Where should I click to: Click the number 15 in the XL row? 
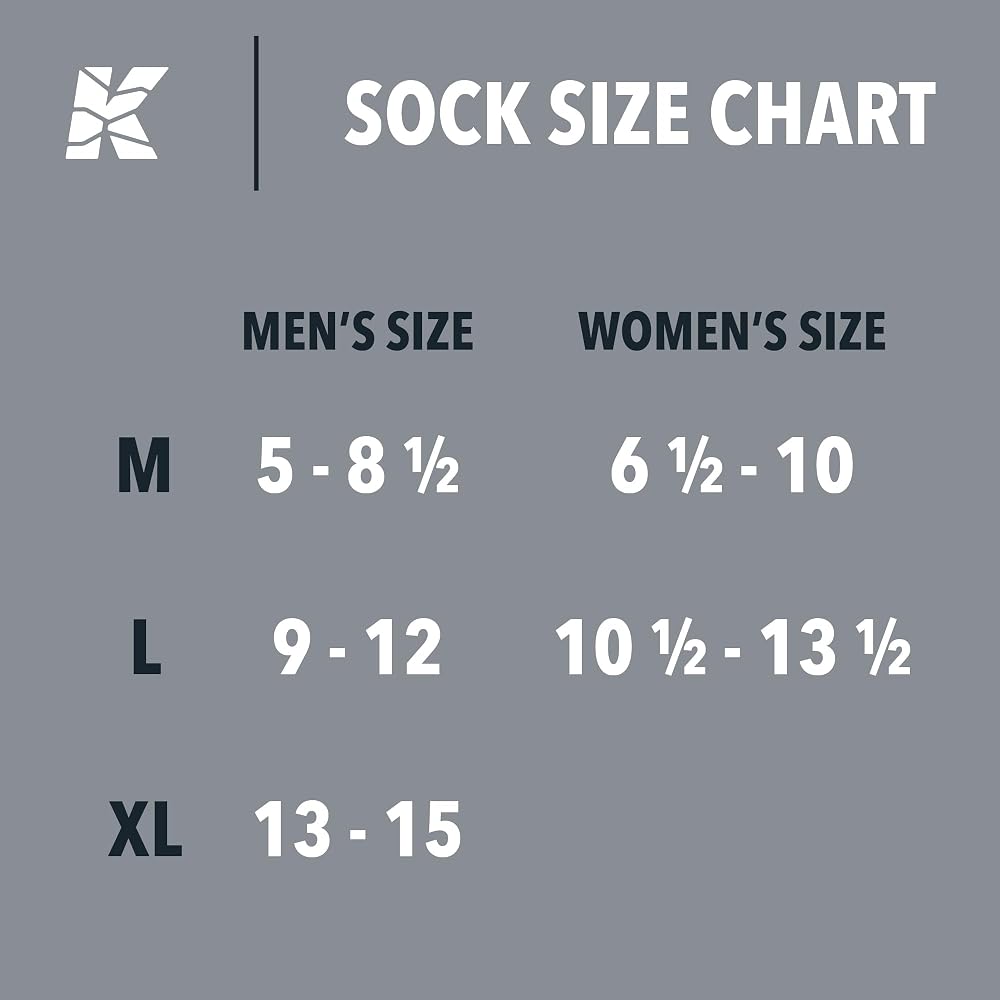[423, 828]
